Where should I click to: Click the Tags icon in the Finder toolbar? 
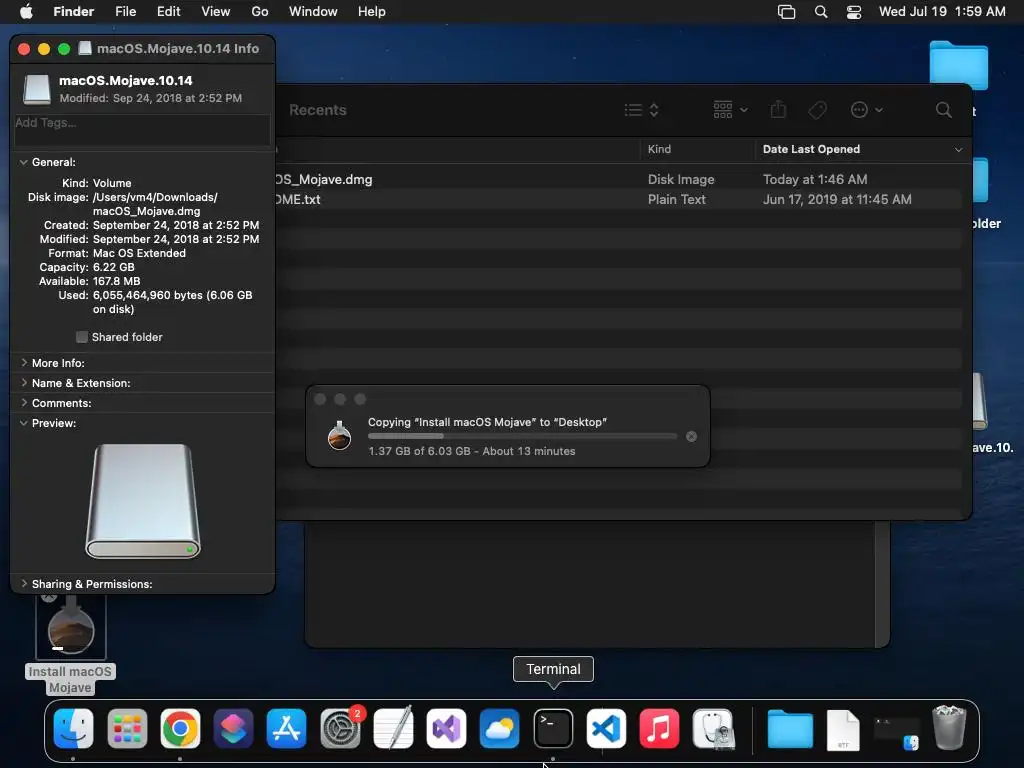click(817, 110)
